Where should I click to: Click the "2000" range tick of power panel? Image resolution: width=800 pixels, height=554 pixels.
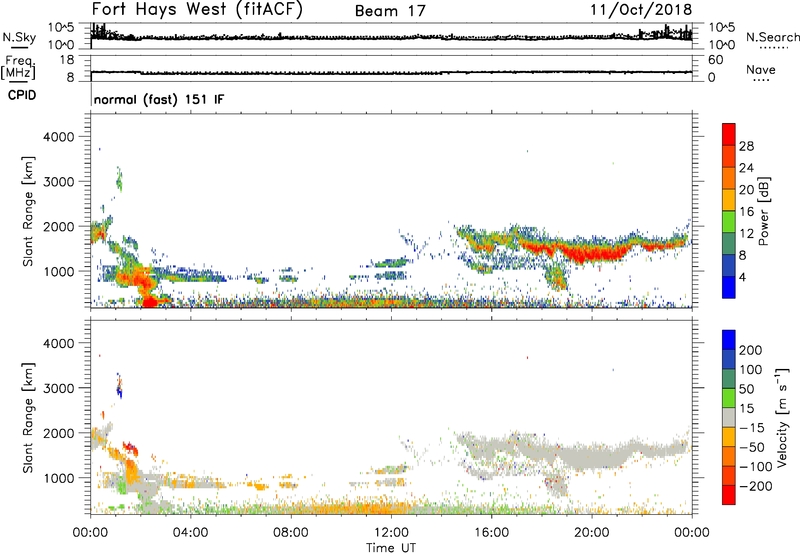tap(59, 226)
